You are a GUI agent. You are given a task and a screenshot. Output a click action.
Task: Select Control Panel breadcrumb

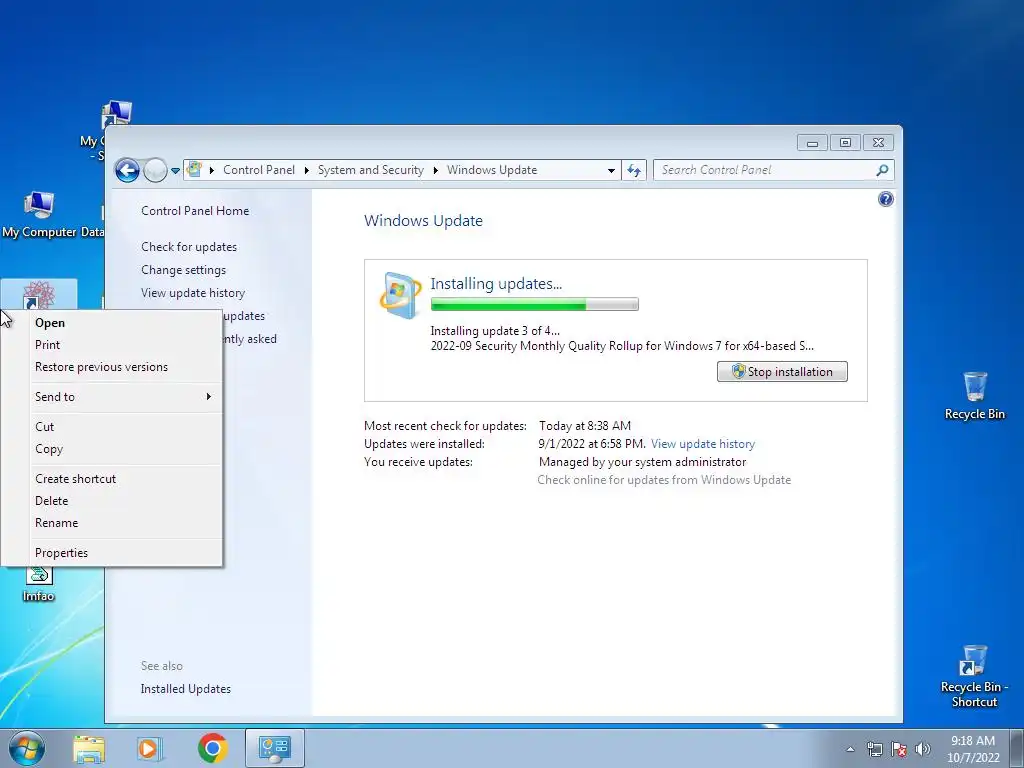point(259,170)
